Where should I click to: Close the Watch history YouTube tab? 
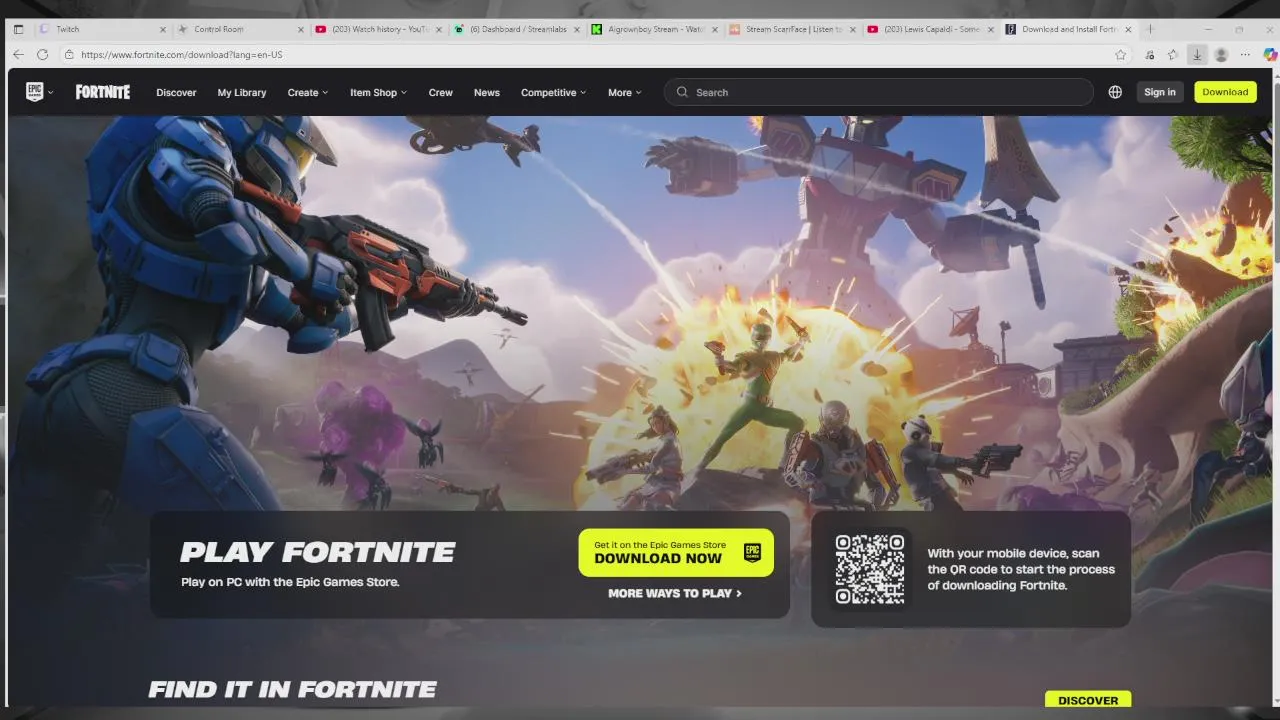439,29
